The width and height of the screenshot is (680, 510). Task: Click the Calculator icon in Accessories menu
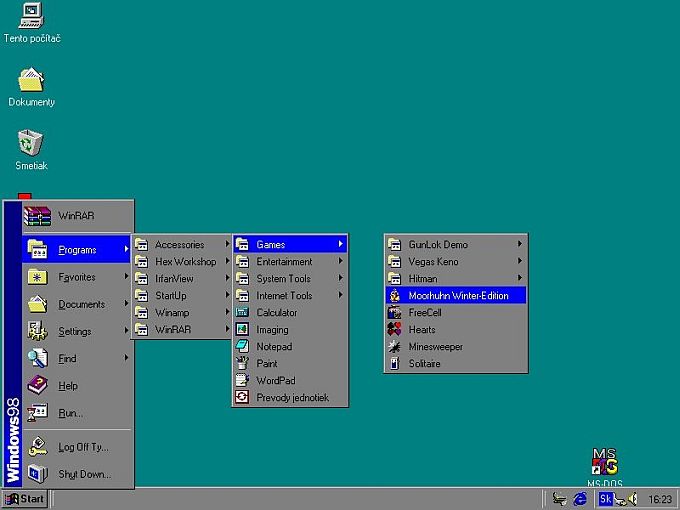242,312
